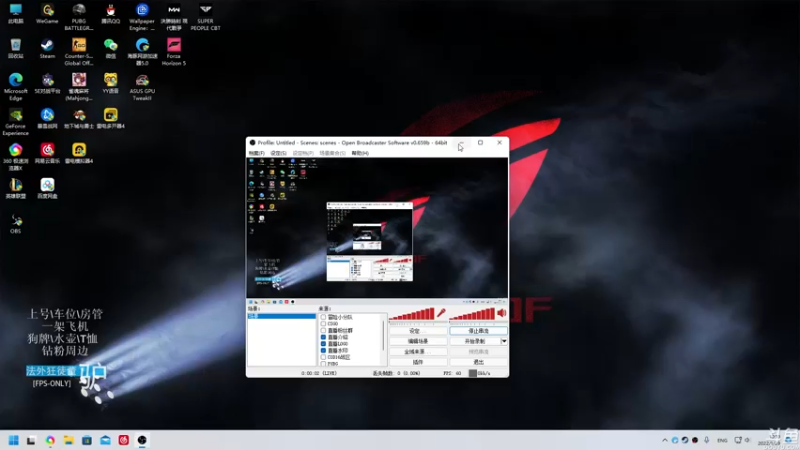Open the PUBG BATTLEGROUNDS desktop shortcut
The image size is (800, 450).
pyautogui.click(x=79, y=17)
